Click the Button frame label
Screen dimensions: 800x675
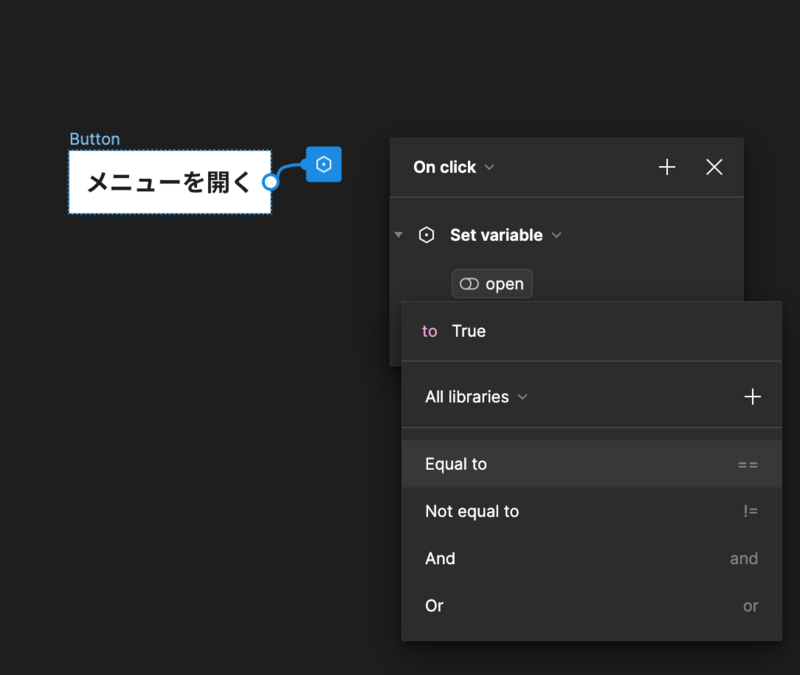pos(94,139)
